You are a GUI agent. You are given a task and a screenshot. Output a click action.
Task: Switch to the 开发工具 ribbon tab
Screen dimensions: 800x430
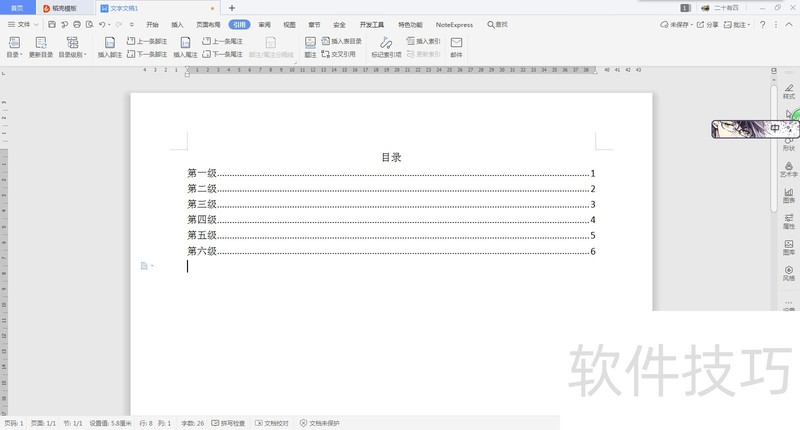pyautogui.click(x=371, y=24)
